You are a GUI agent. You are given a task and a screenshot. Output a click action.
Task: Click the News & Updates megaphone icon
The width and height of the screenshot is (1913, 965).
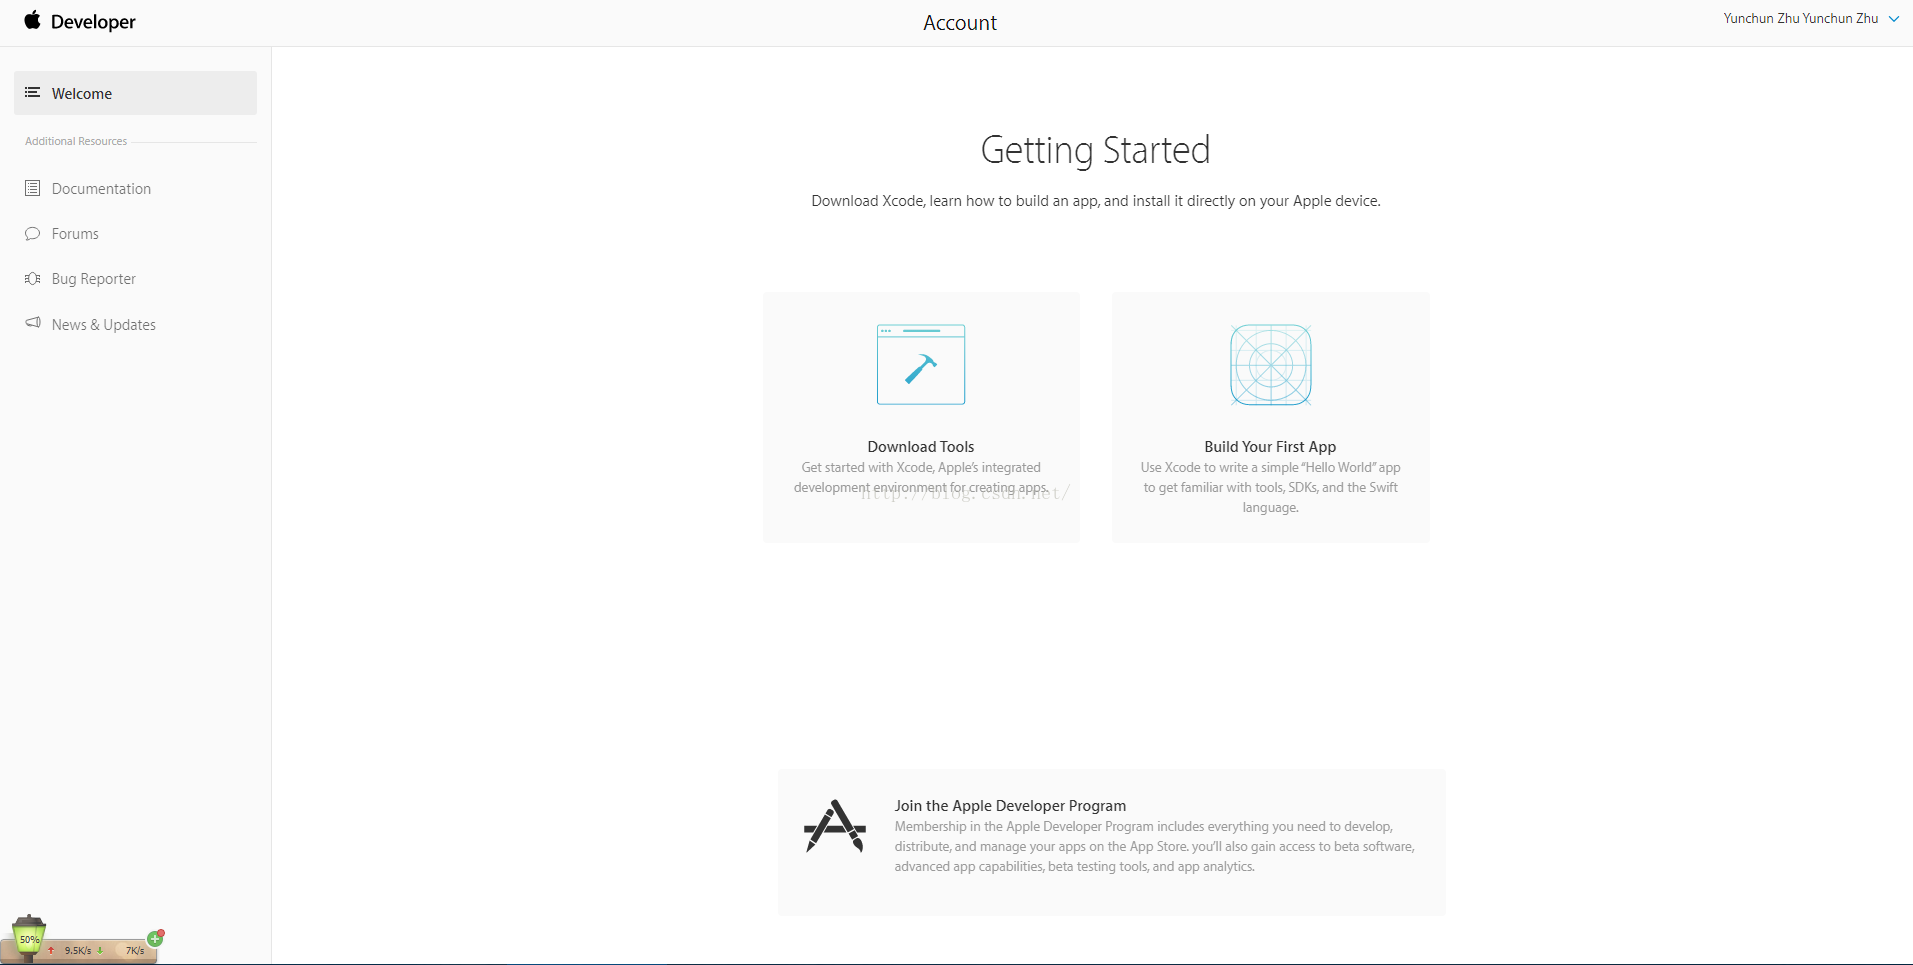(x=33, y=323)
